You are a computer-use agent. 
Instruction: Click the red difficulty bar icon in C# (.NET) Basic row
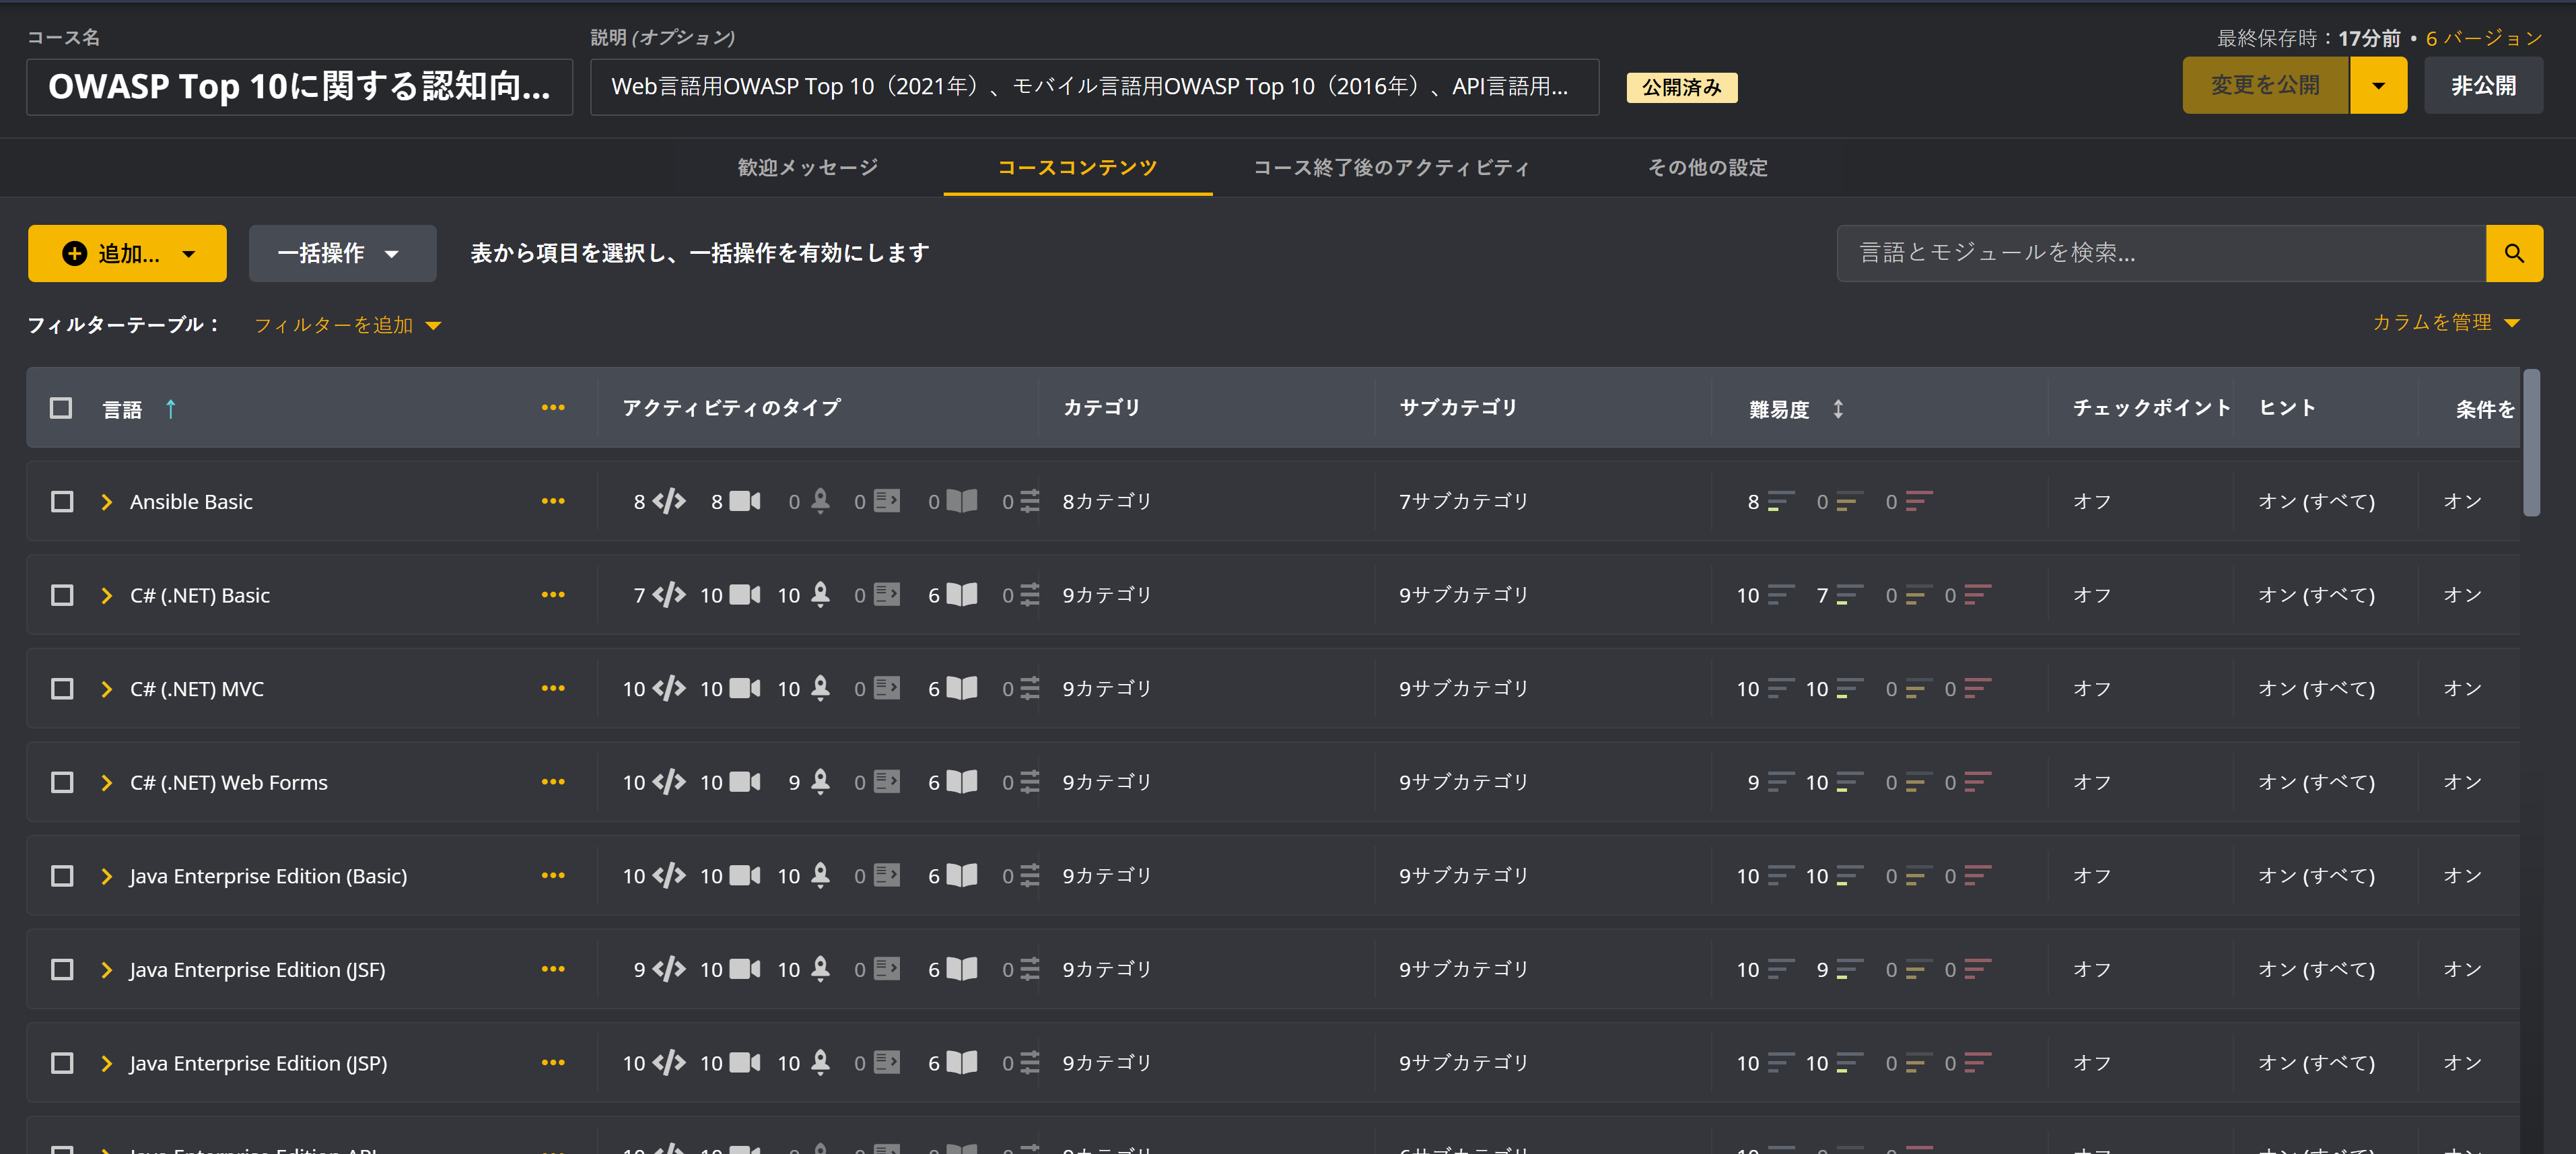1978,595
